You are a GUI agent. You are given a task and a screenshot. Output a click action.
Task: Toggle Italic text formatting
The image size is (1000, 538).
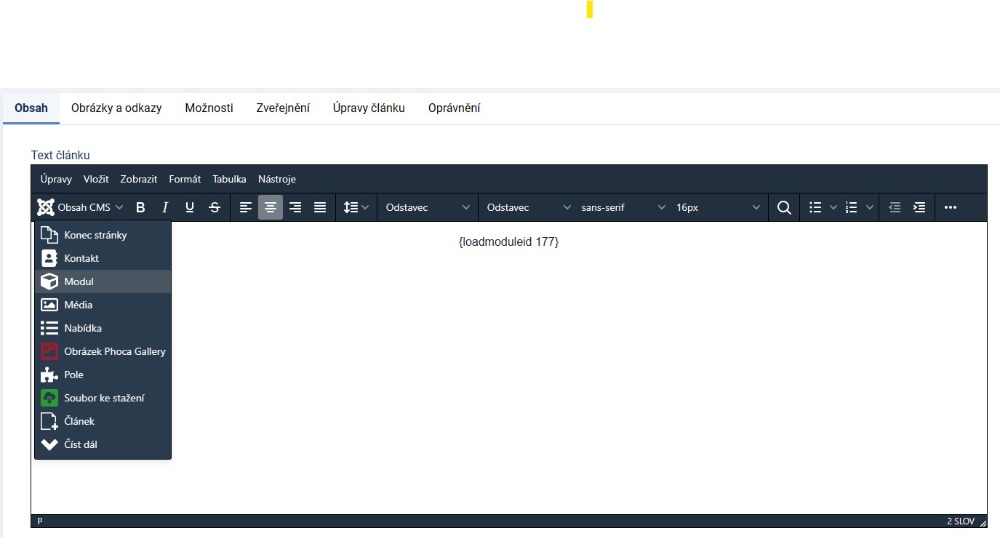(165, 208)
